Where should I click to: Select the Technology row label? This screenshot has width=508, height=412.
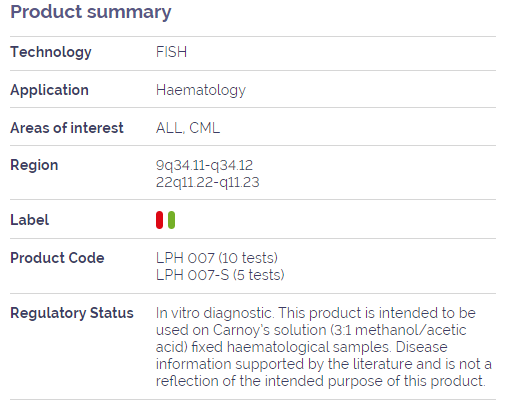pos(51,52)
